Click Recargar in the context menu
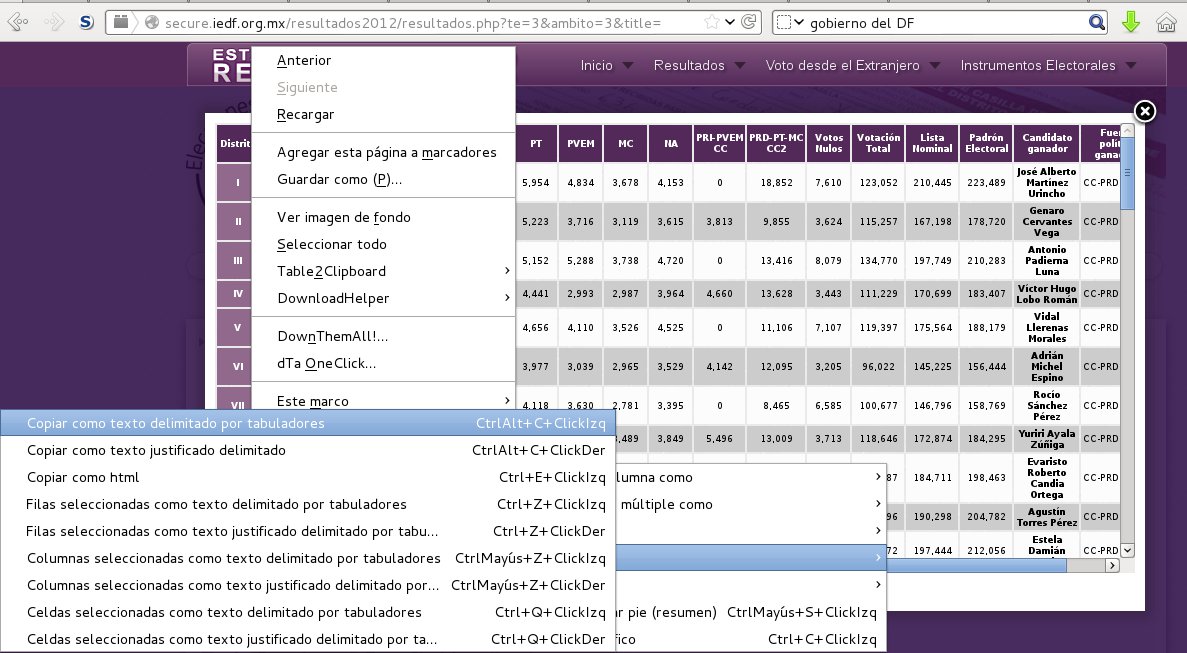 coord(305,115)
